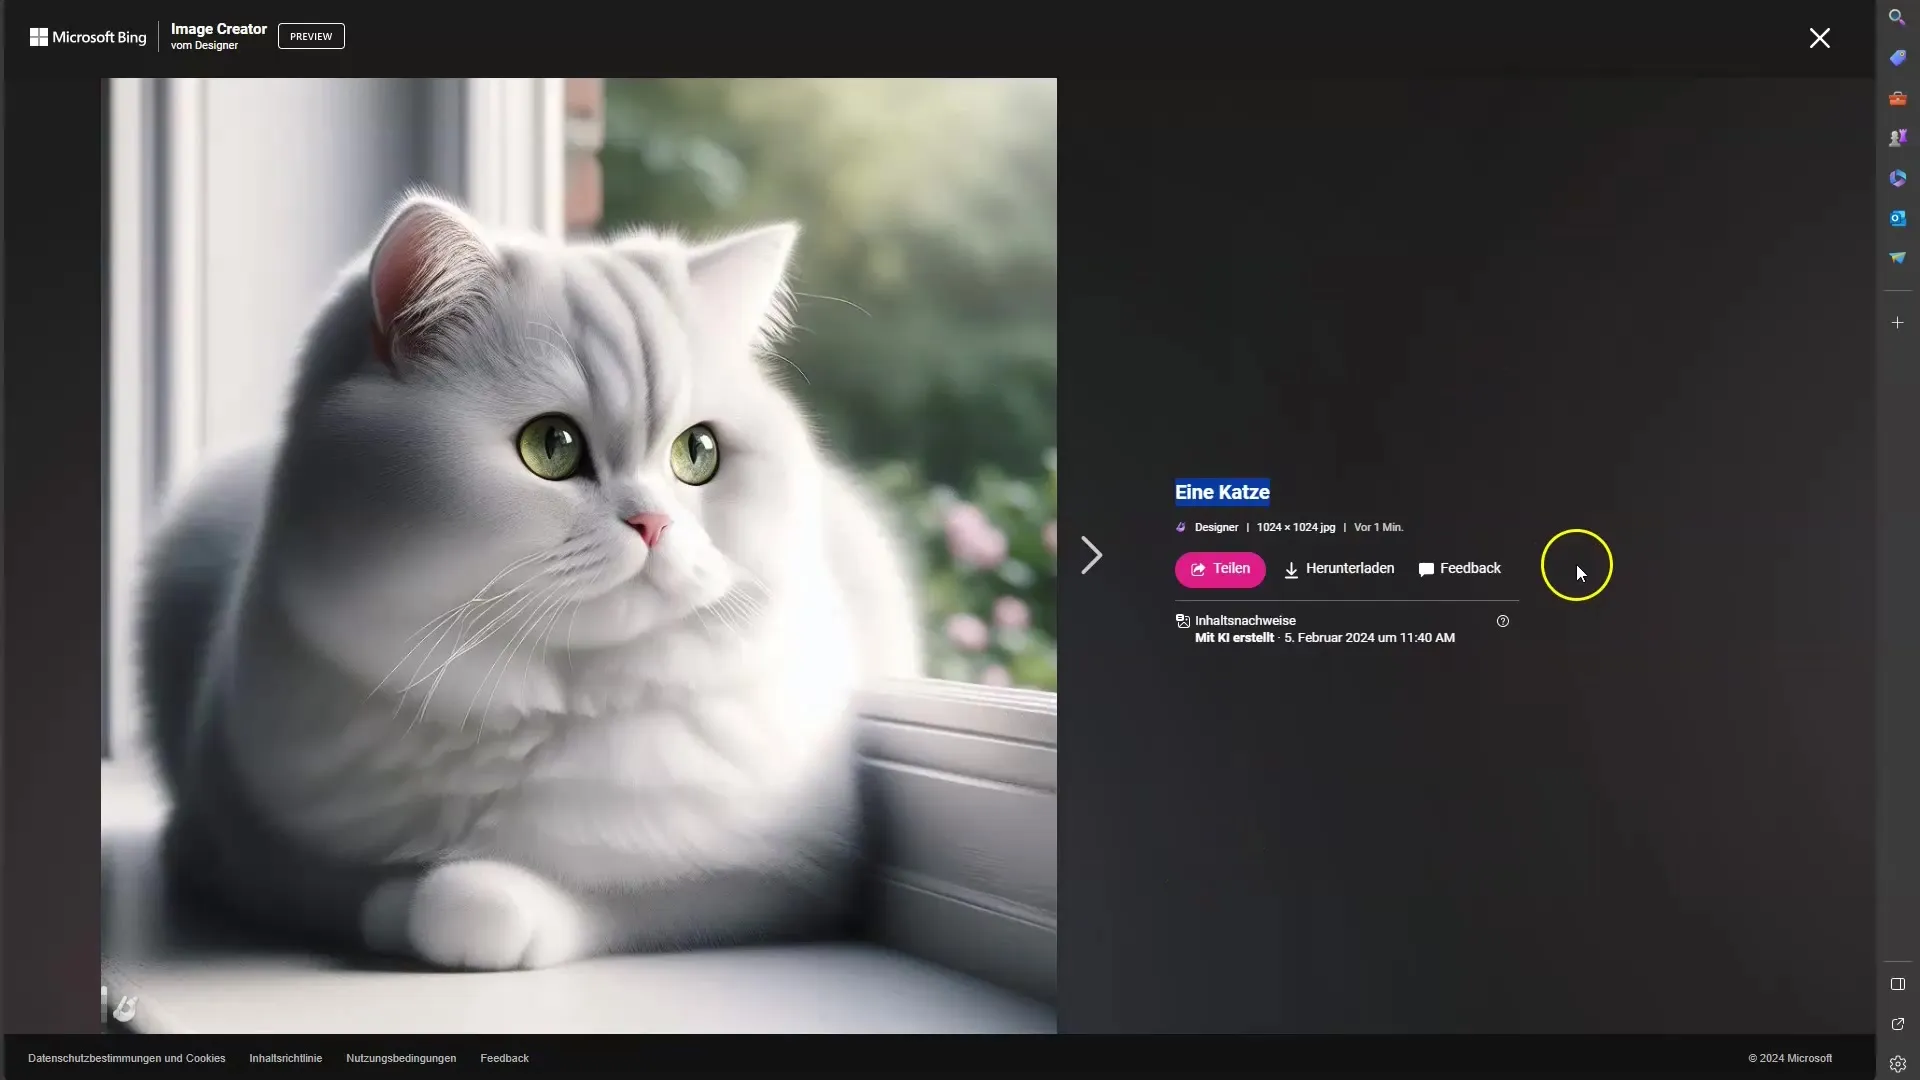This screenshot has height=1080, width=1920.
Task: Select the Feedback menu item
Action: [x=1460, y=567]
